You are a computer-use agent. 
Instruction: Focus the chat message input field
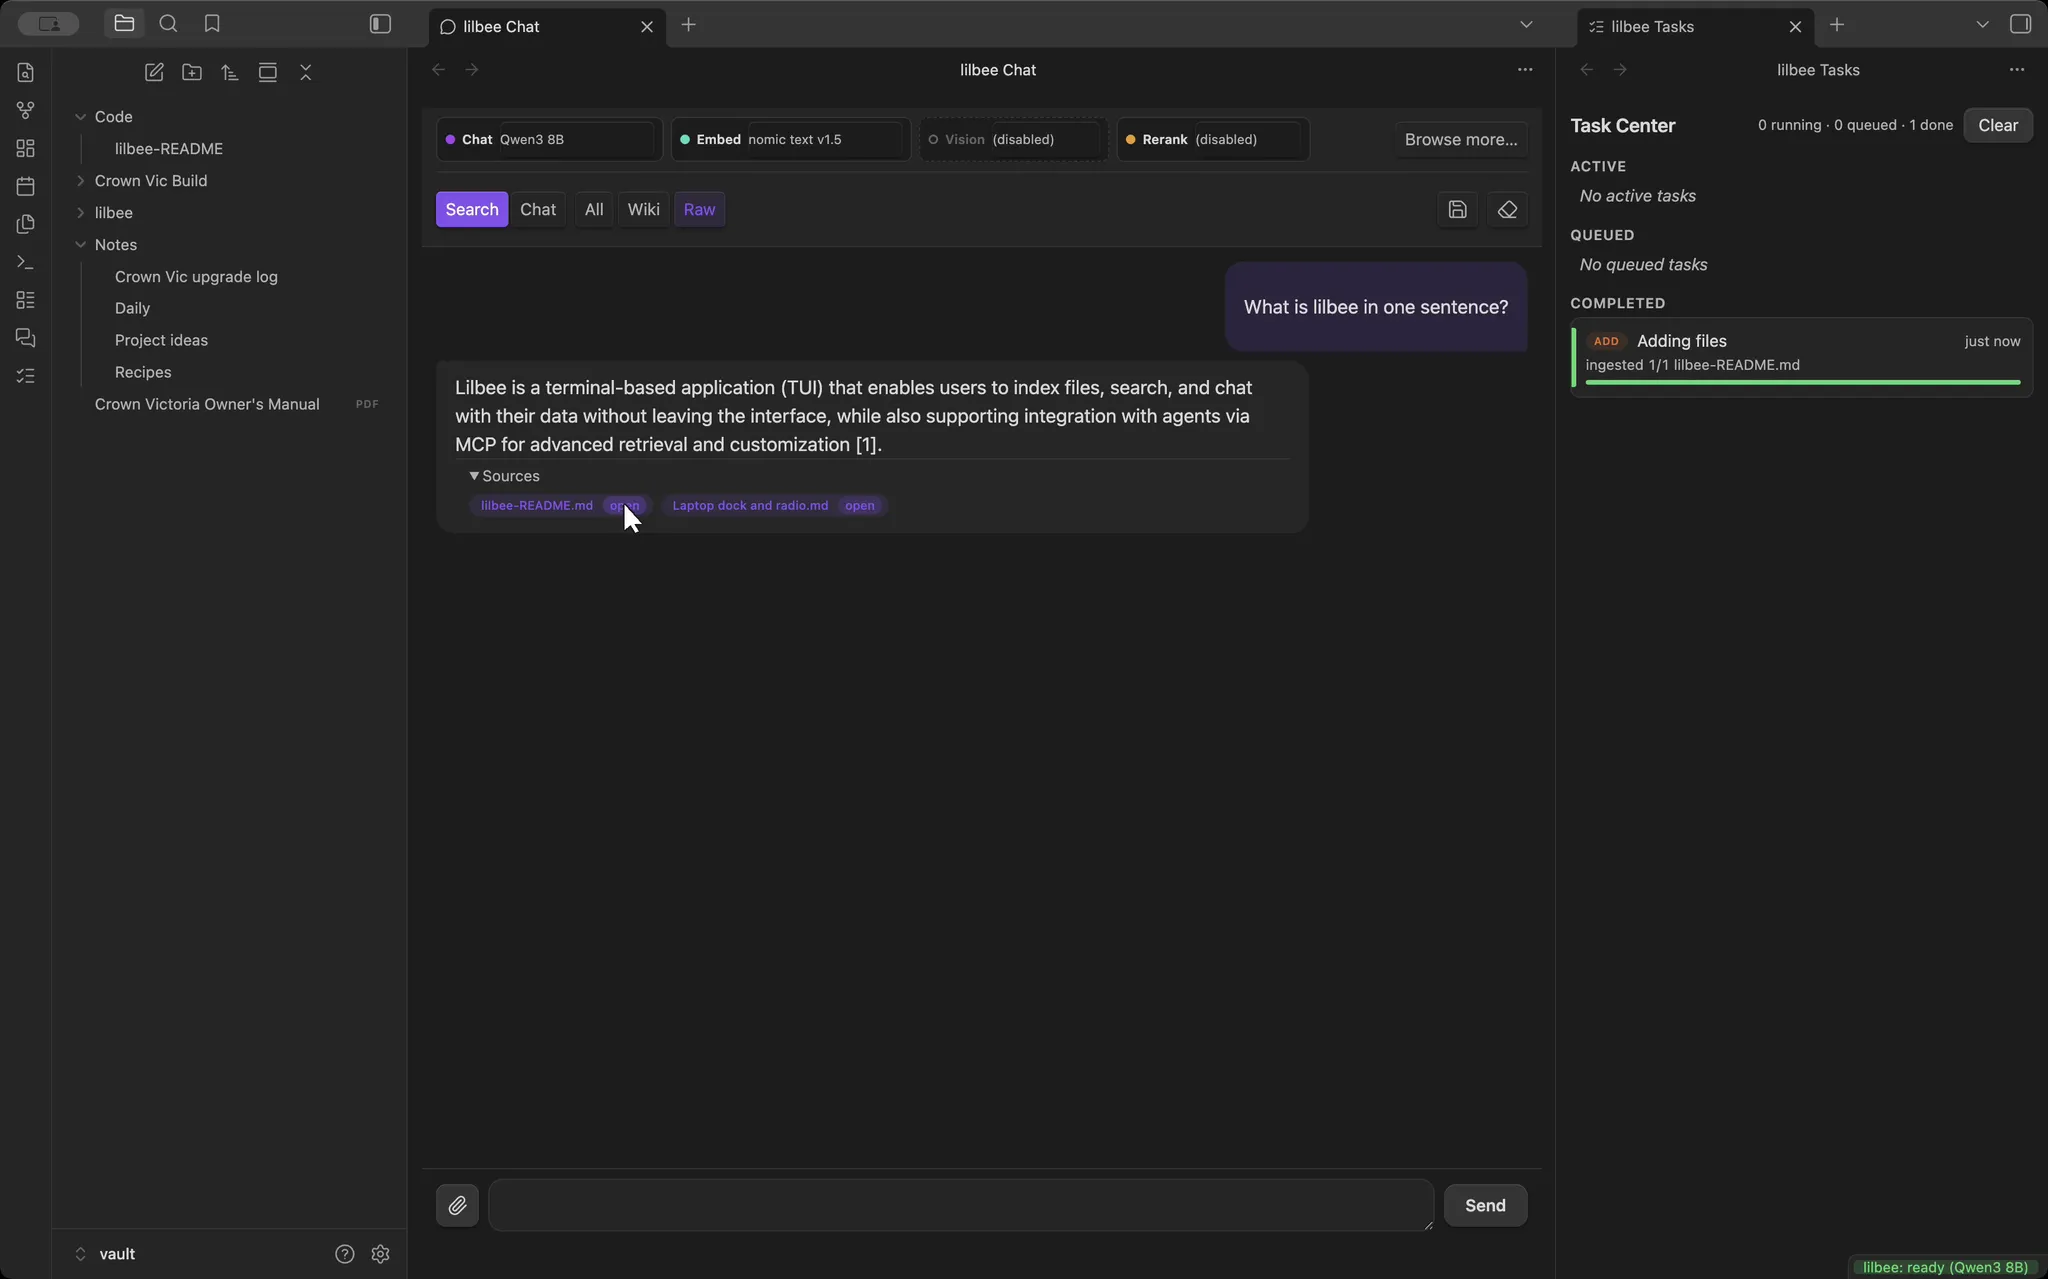[x=961, y=1205]
